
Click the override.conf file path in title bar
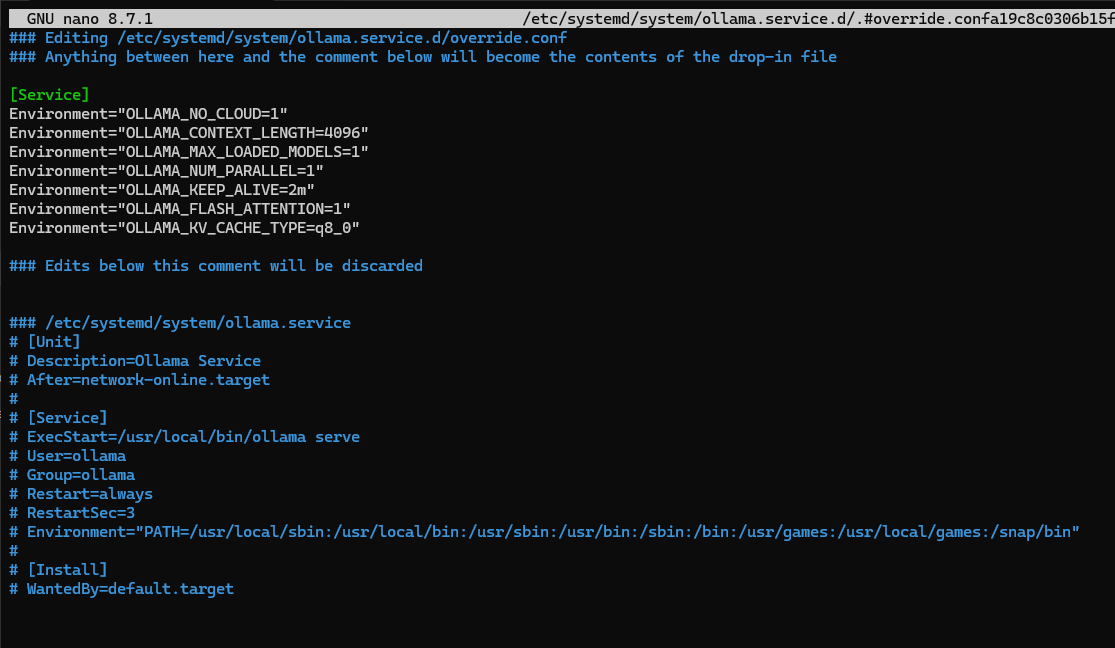pyautogui.click(x=818, y=18)
